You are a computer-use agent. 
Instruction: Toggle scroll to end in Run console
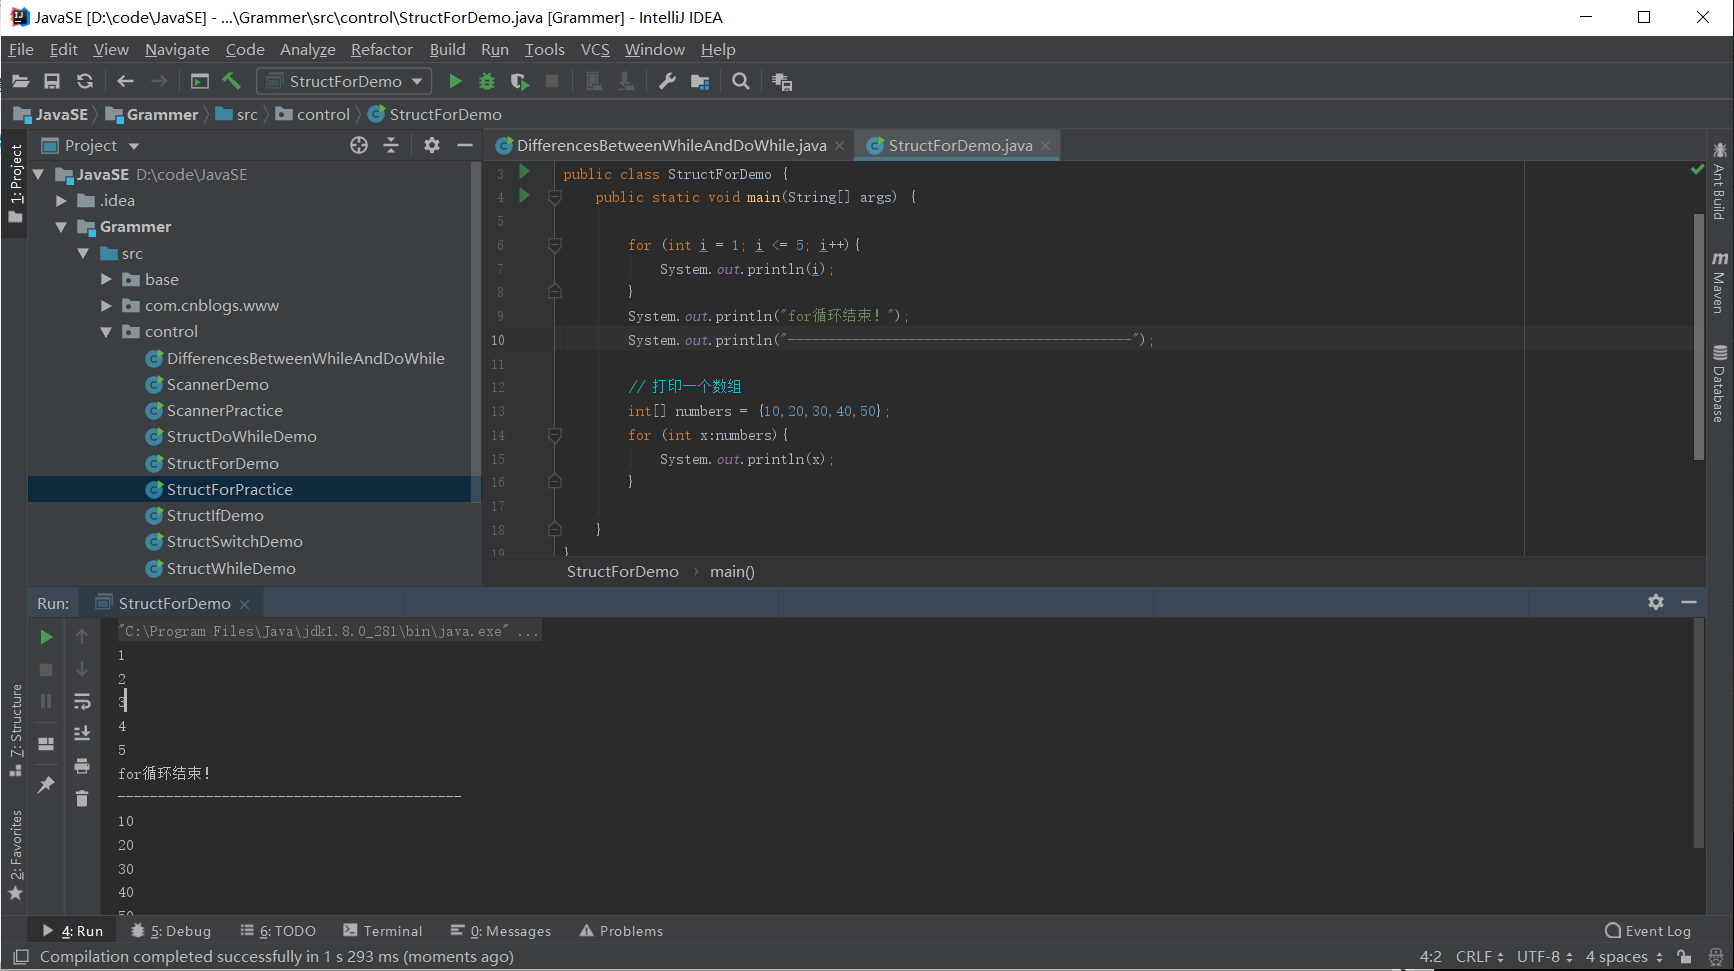tap(82, 733)
